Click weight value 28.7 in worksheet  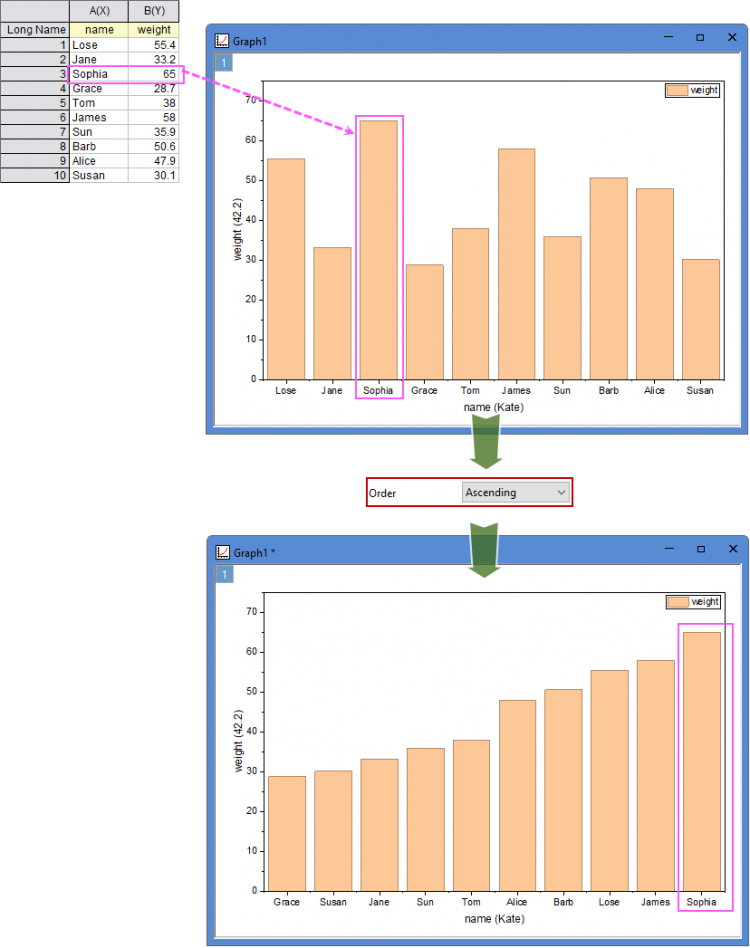pos(154,88)
